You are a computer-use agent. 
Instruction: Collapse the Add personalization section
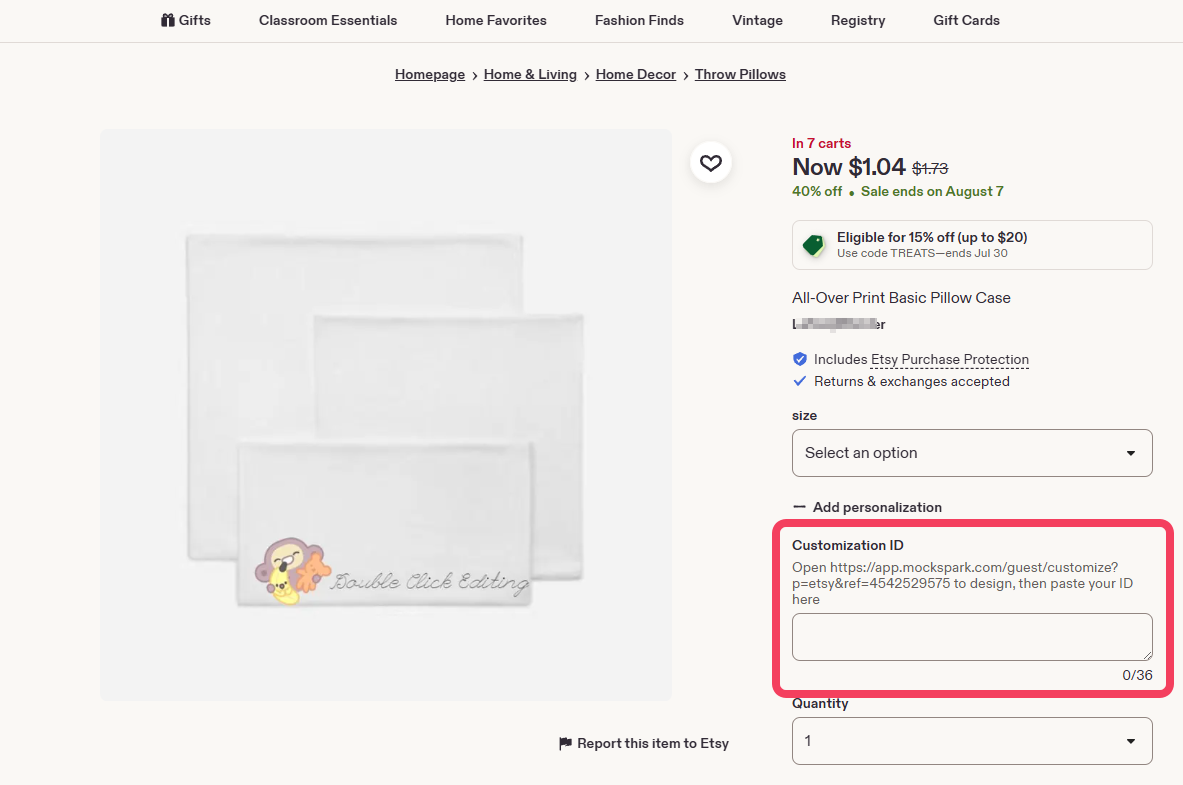pyautogui.click(x=867, y=507)
